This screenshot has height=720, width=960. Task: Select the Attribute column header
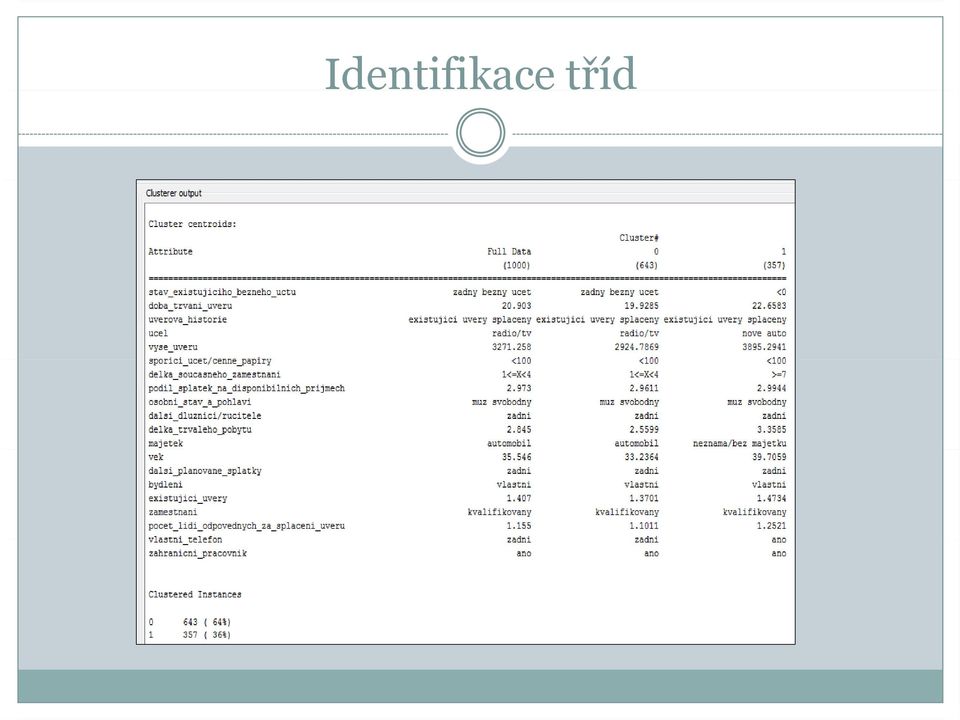click(x=170, y=252)
